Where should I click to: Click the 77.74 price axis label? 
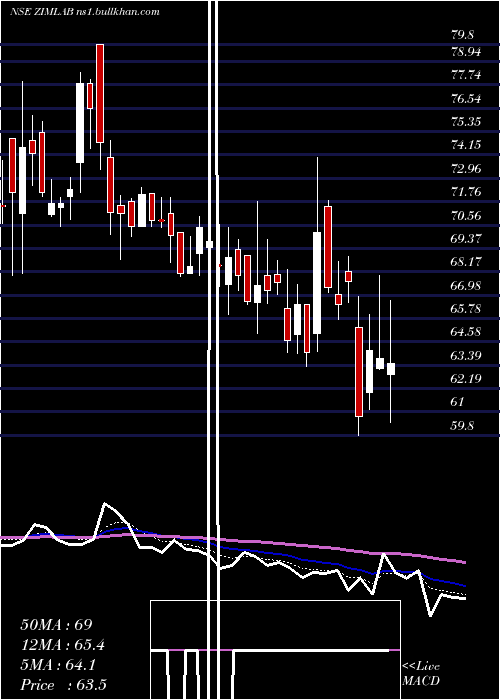(x=466, y=75)
